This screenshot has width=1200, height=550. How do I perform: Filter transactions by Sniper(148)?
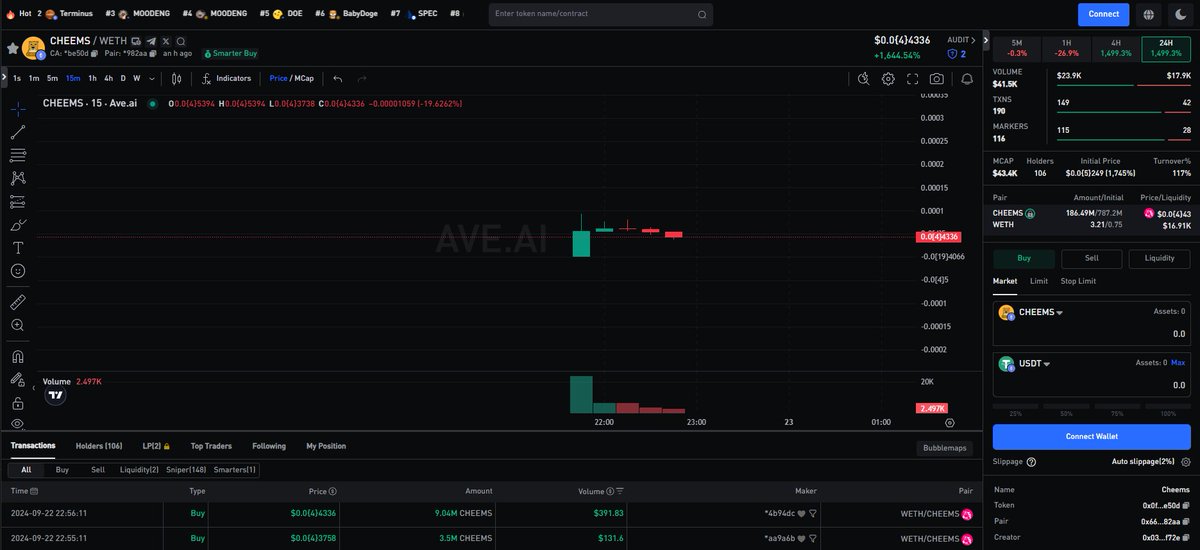[186, 469]
